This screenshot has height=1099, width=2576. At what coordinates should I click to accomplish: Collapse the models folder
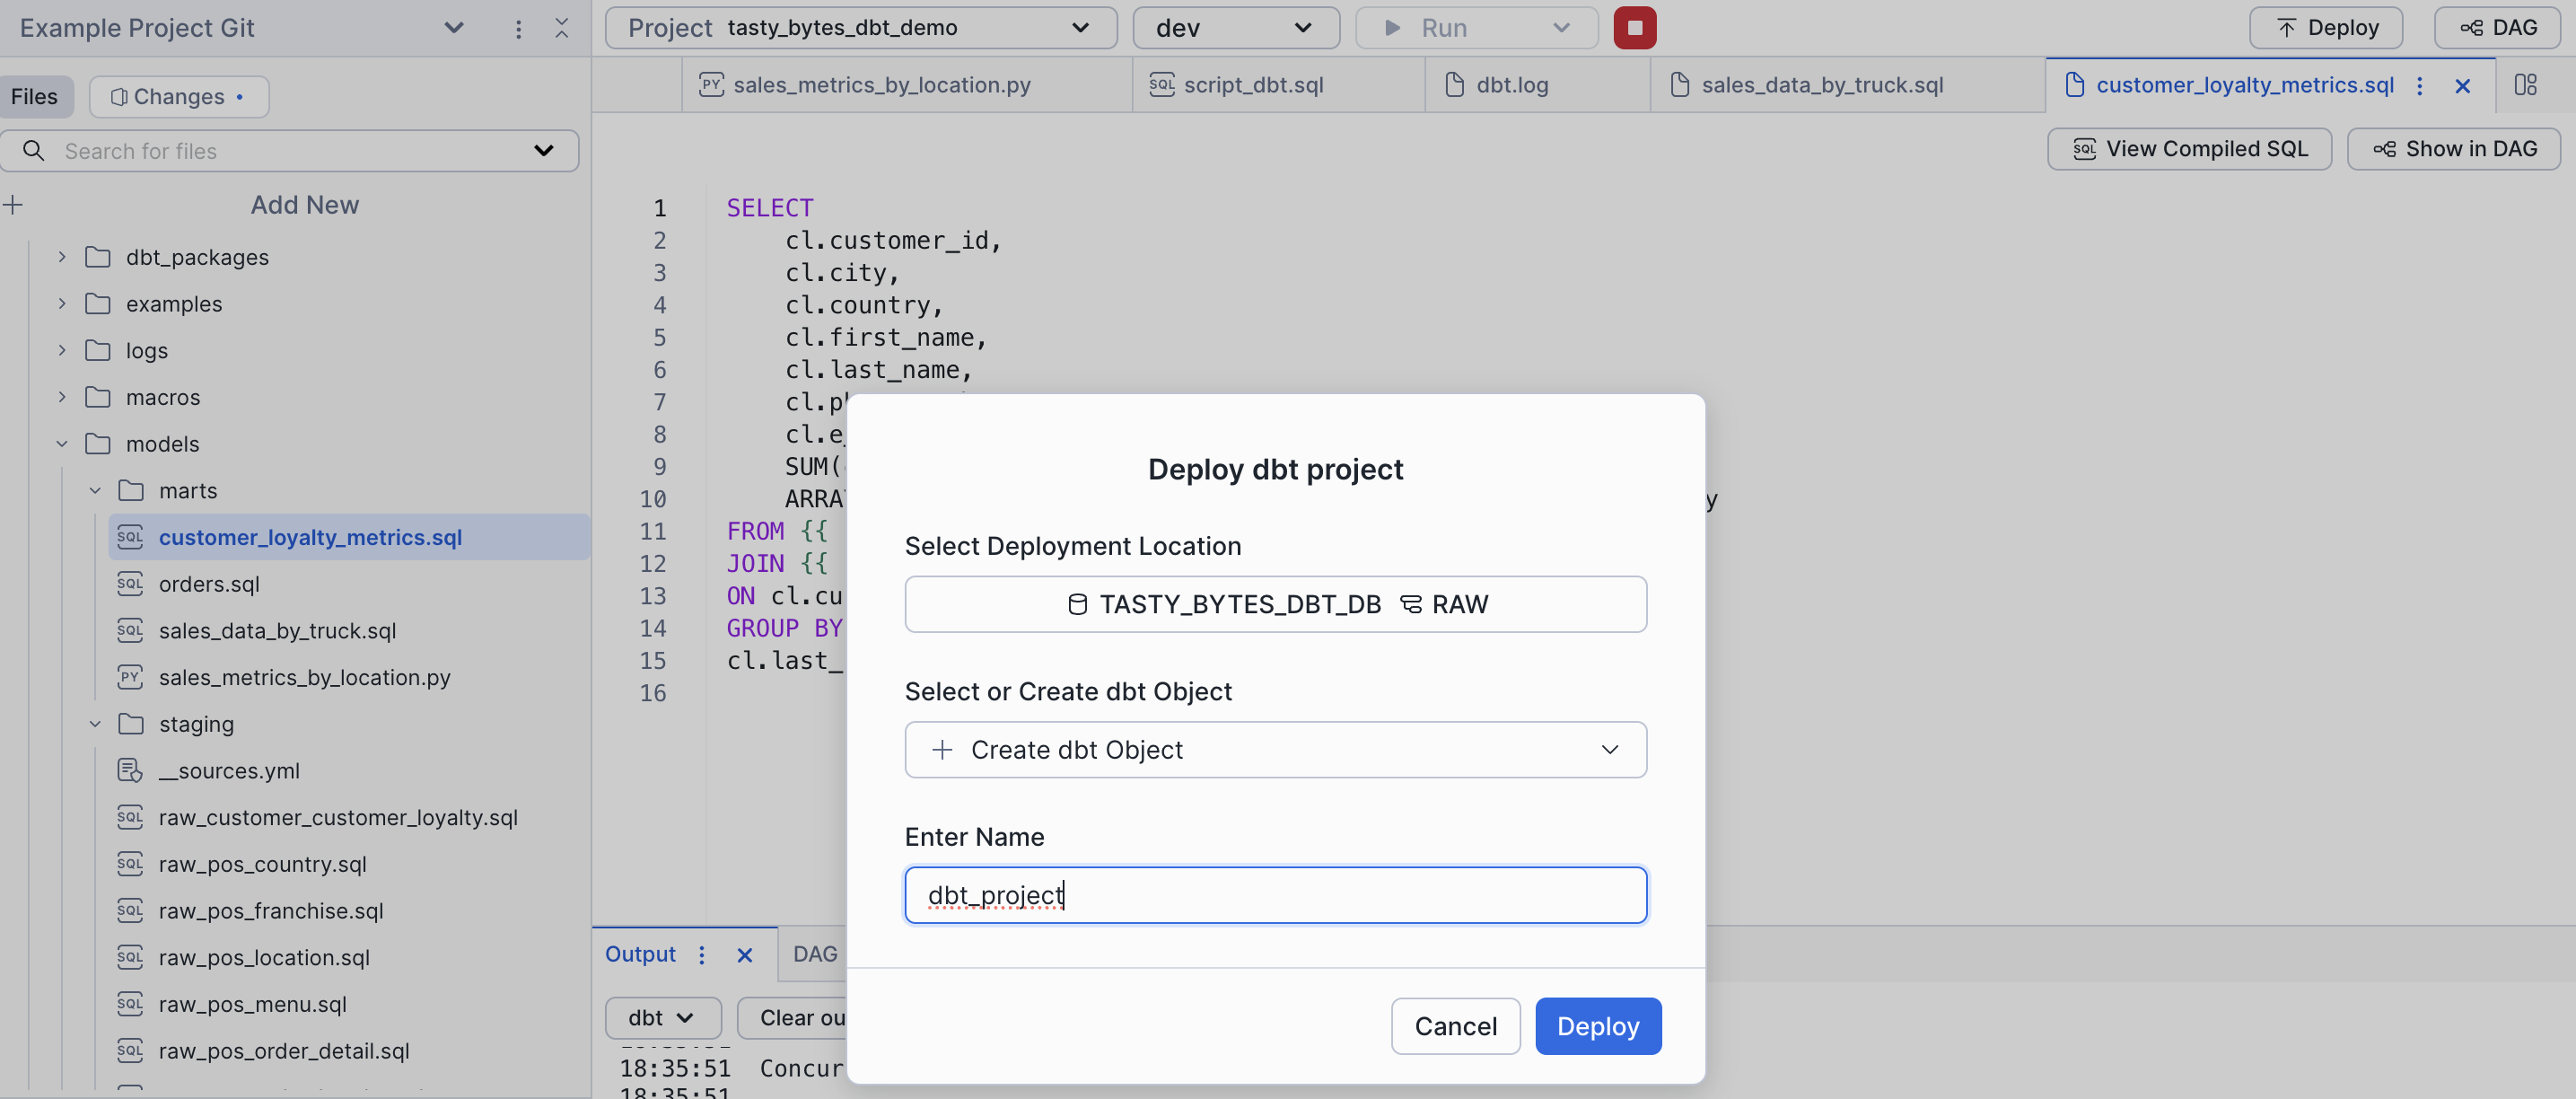click(x=62, y=444)
